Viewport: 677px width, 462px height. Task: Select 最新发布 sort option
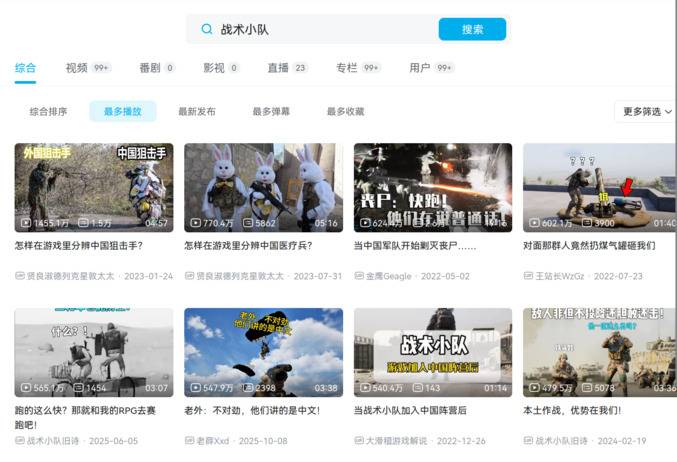tap(197, 111)
